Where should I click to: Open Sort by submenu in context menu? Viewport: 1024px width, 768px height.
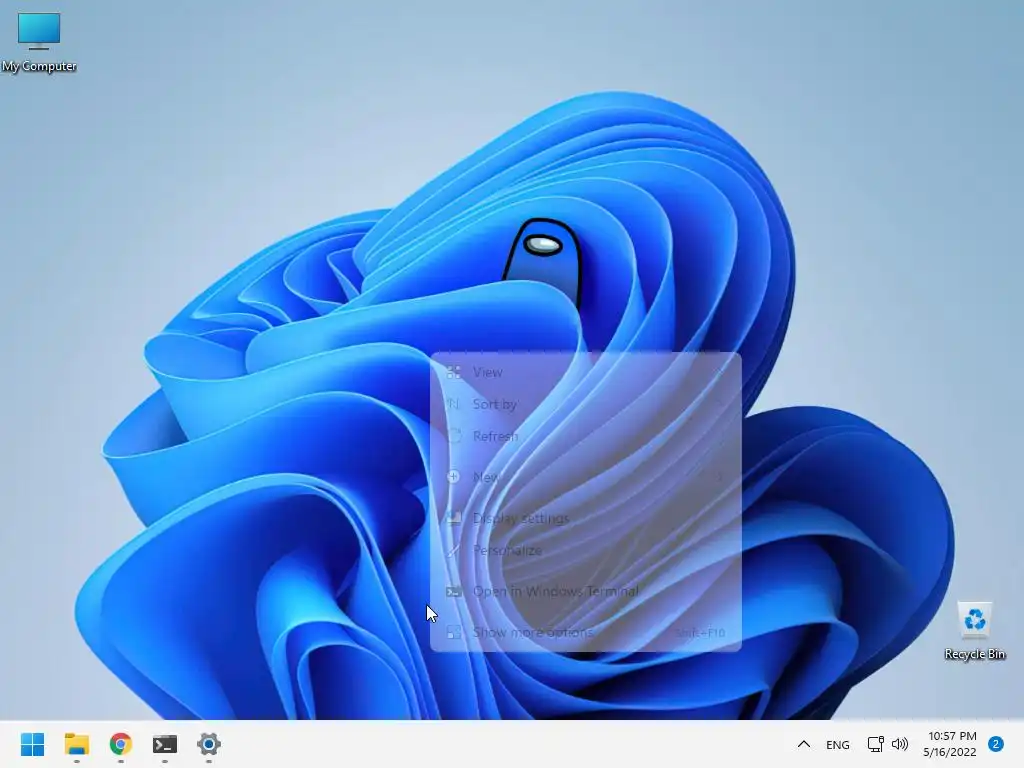(x=586, y=404)
